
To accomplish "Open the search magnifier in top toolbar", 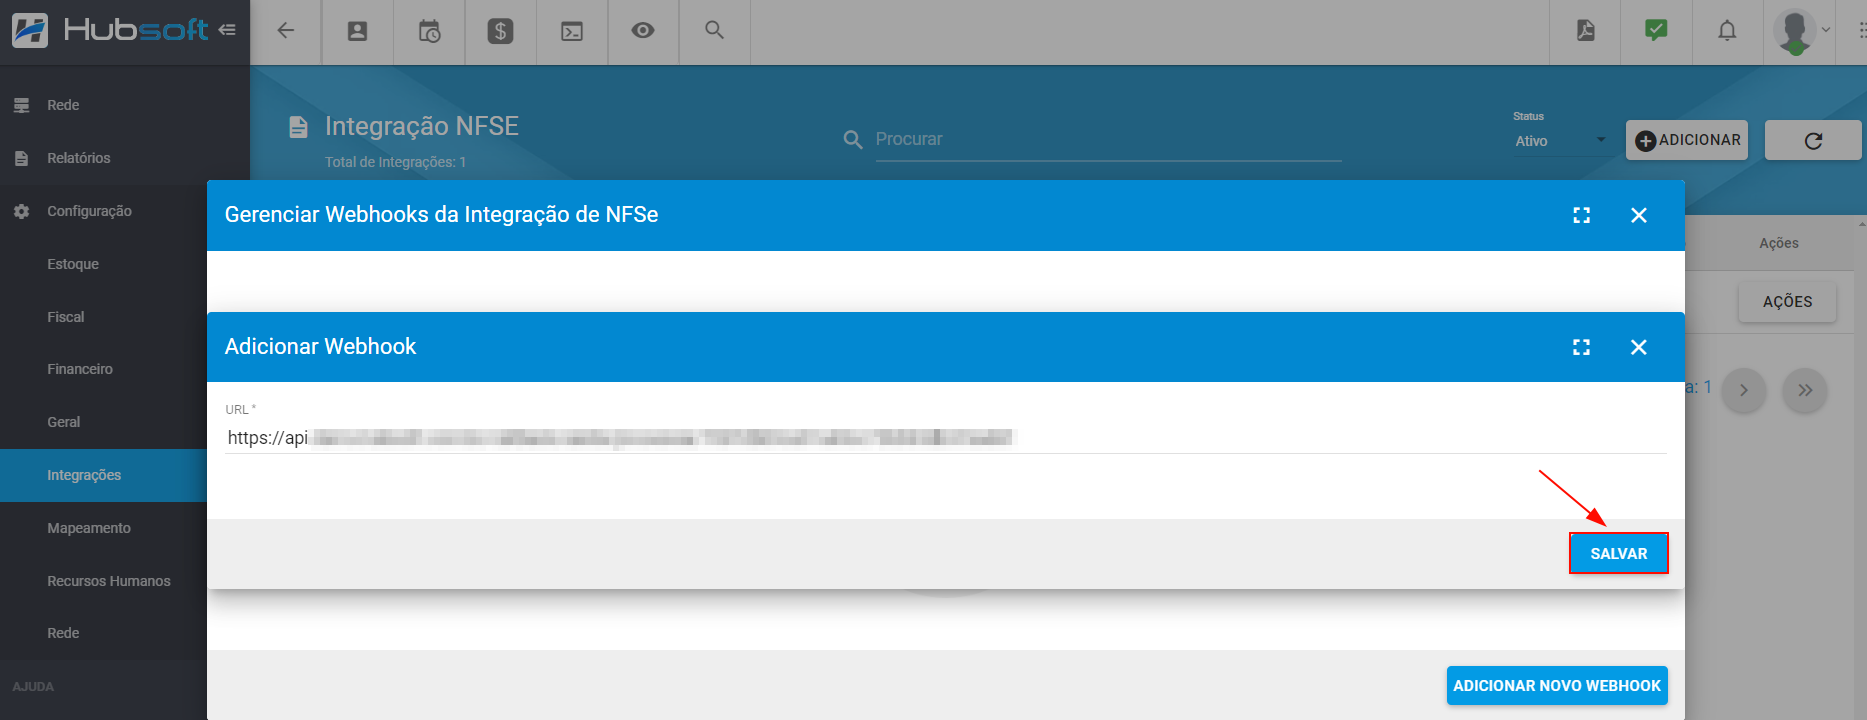I will click(x=714, y=30).
